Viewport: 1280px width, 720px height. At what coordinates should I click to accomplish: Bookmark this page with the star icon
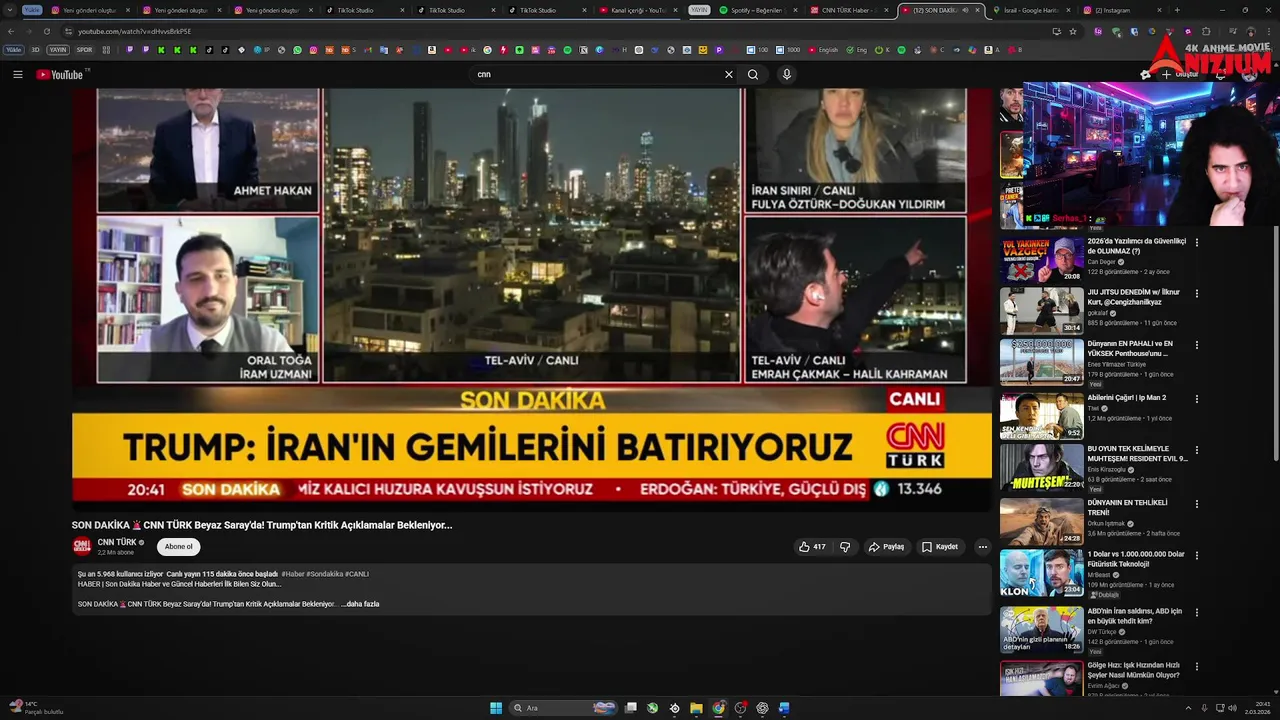point(1073,31)
